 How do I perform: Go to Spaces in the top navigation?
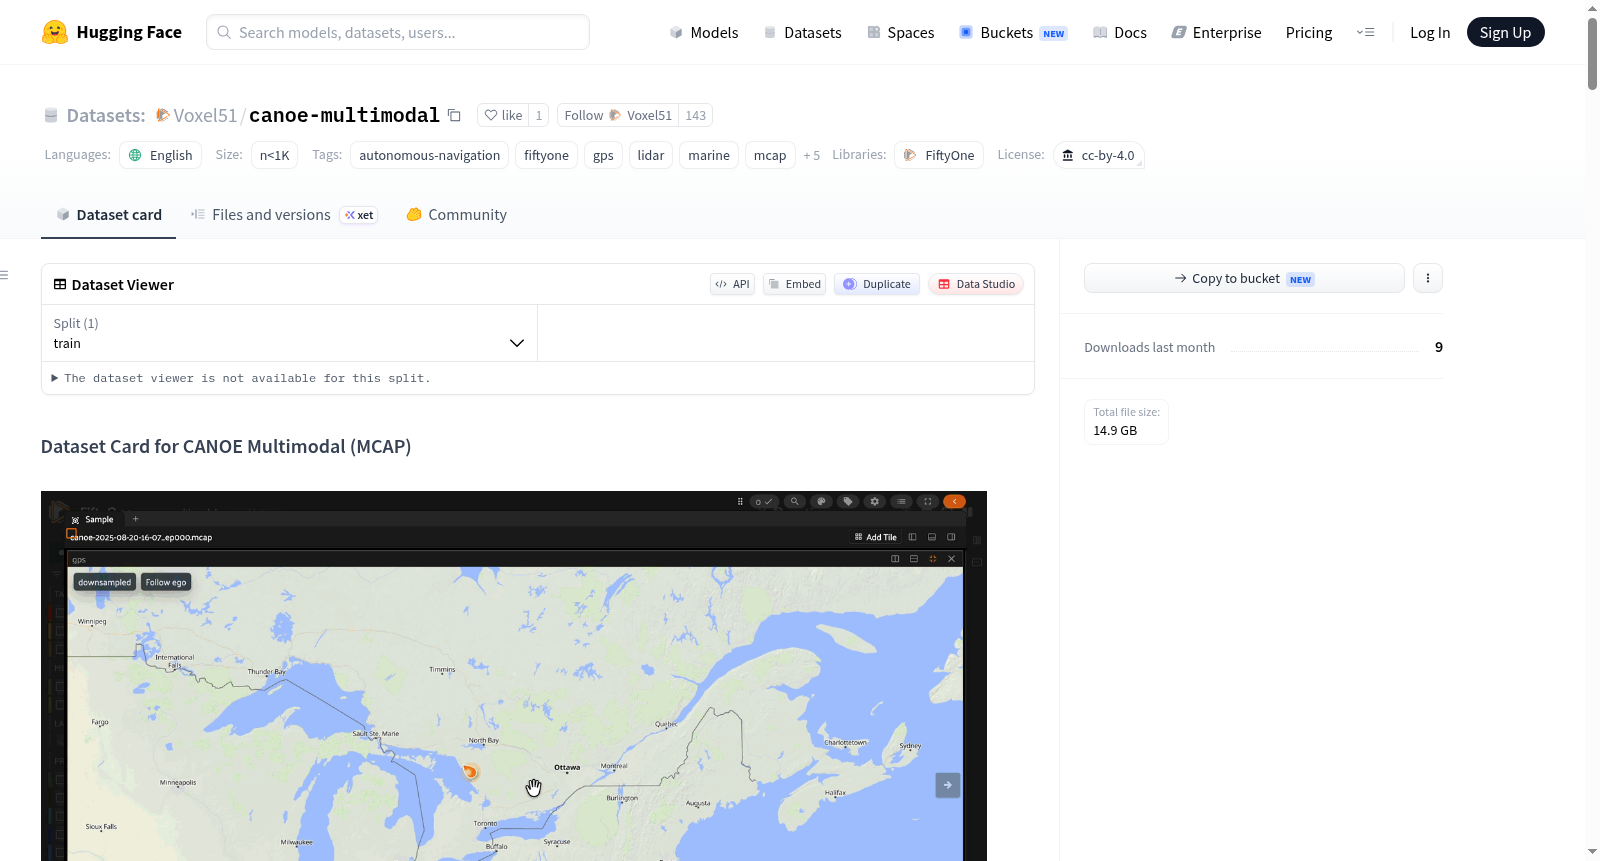tap(900, 32)
